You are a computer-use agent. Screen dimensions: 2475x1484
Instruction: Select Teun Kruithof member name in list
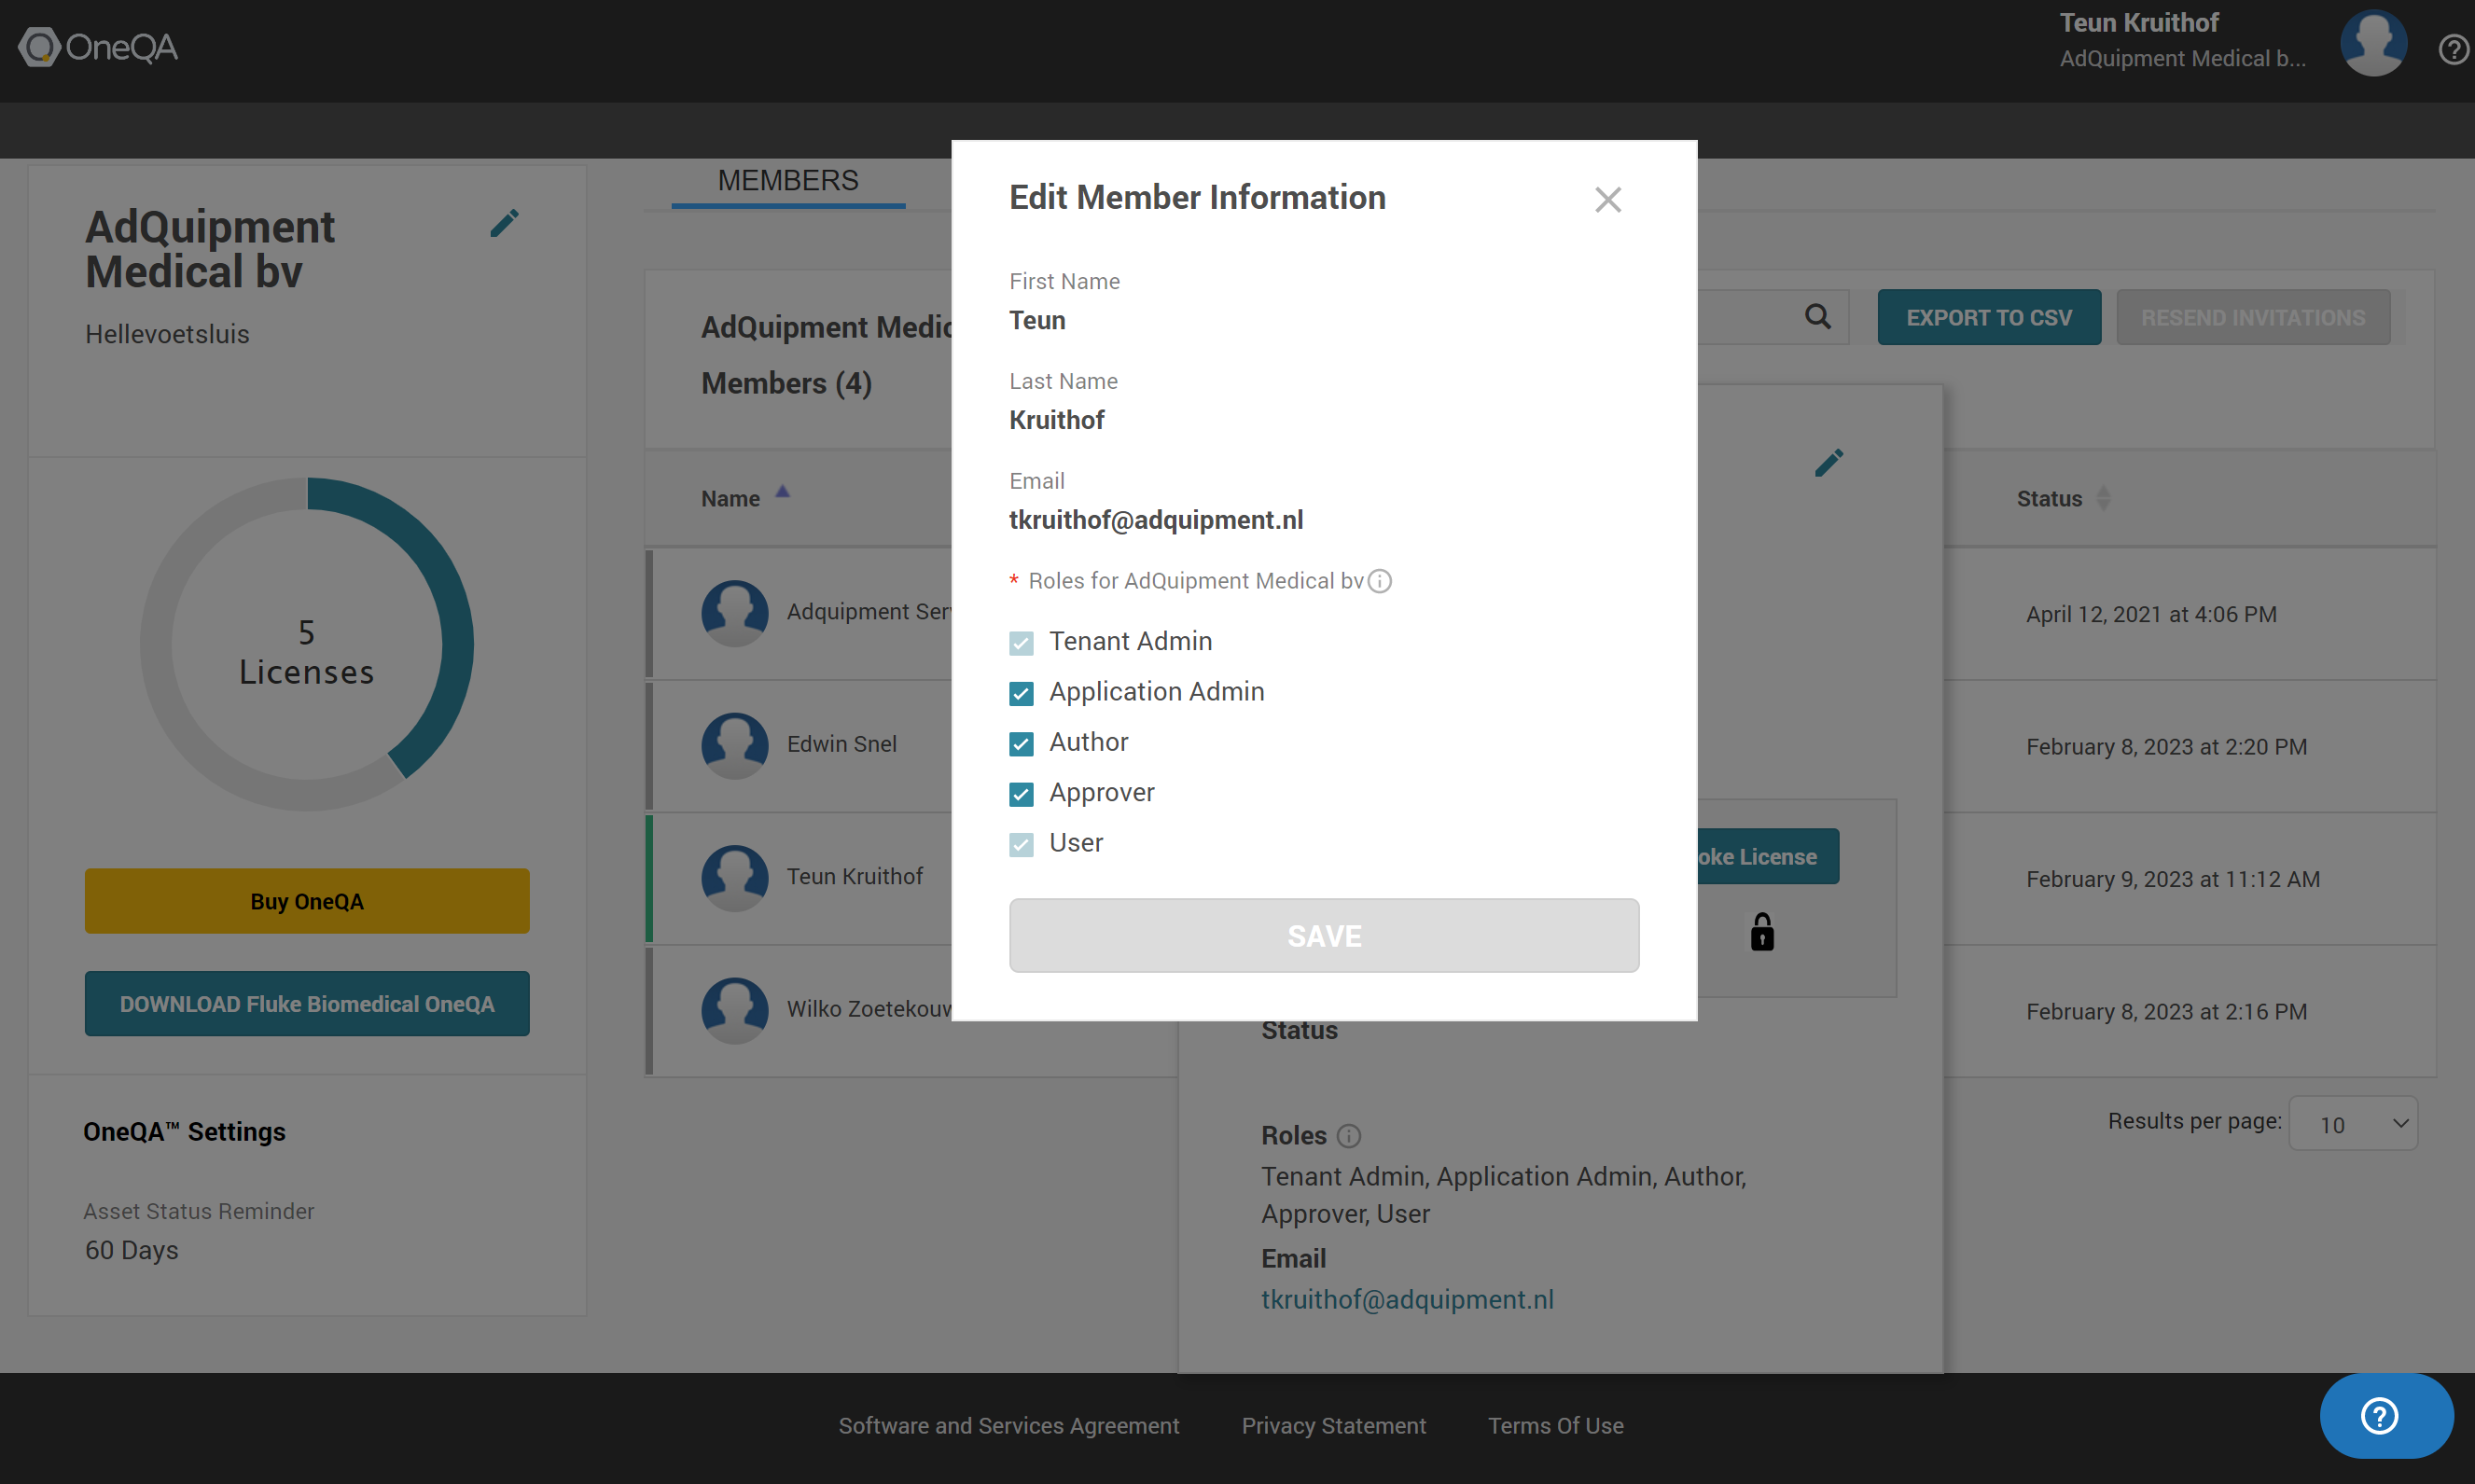point(854,877)
